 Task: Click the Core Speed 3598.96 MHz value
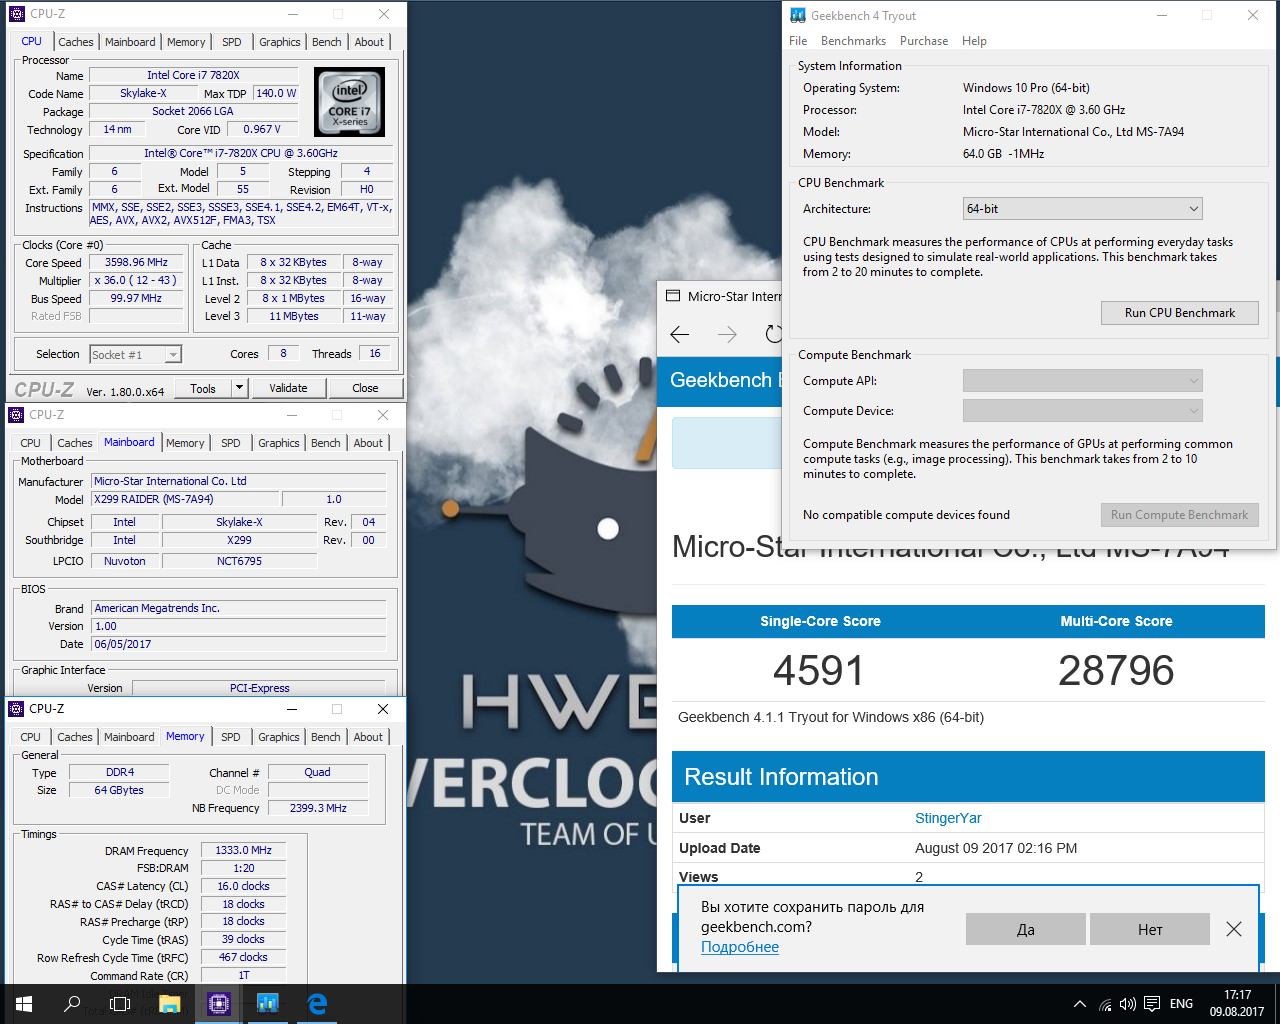(x=136, y=262)
